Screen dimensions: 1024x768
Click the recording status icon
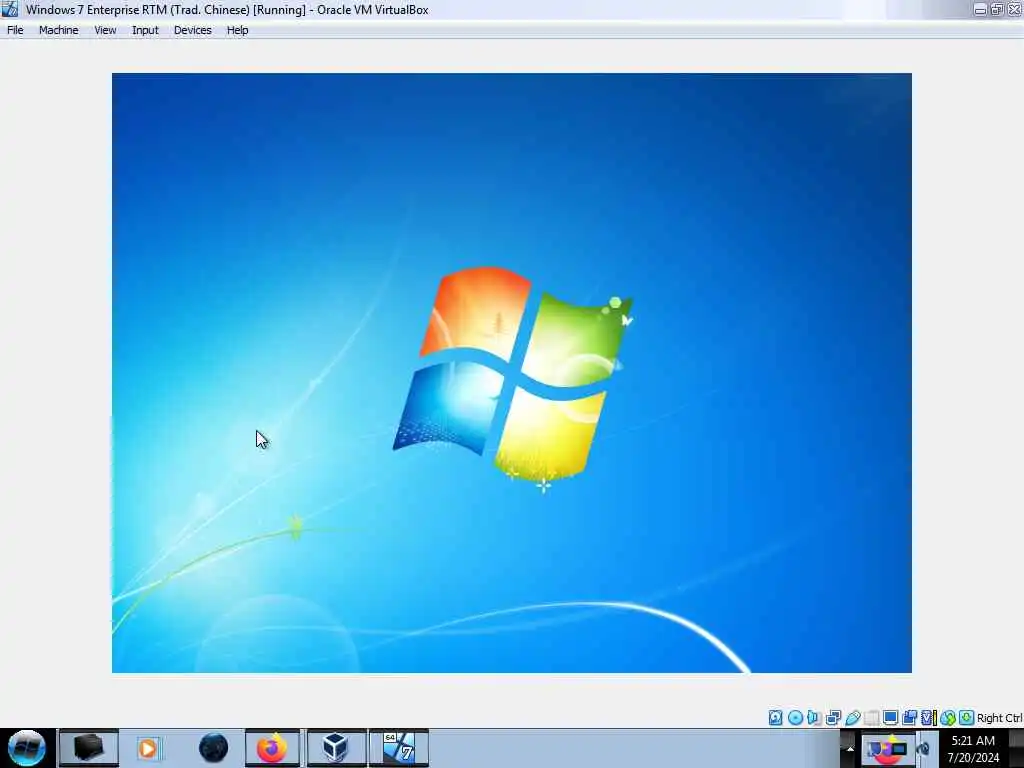[x=909, y=718]
